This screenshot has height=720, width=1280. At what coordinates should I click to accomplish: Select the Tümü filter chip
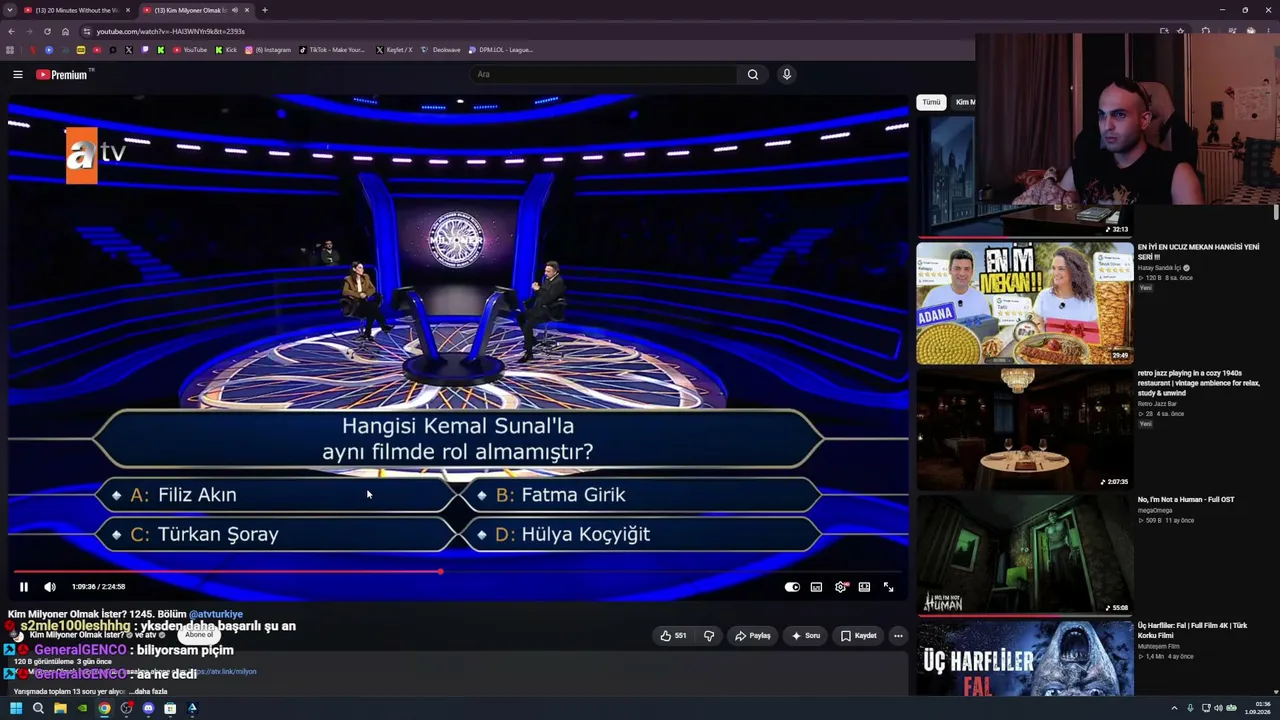pos(931,102)
